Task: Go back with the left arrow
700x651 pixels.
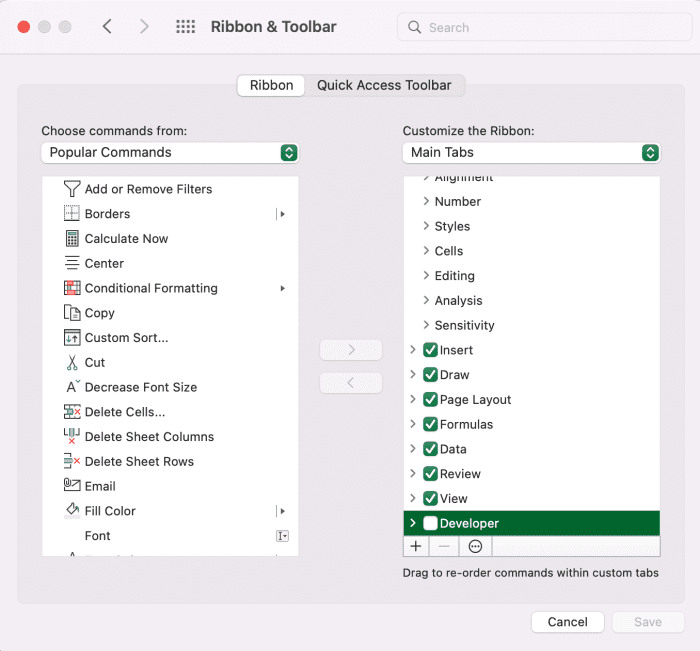Action: (x=107, y=26)
